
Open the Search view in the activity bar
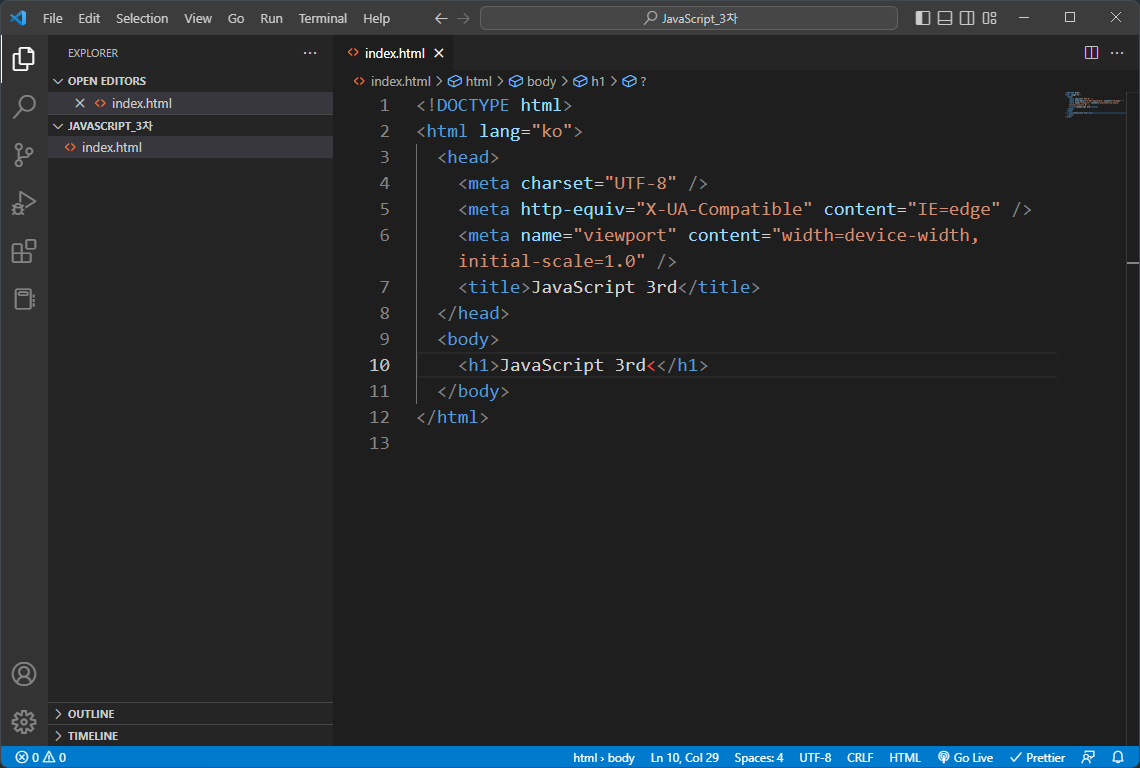point(24,107)
